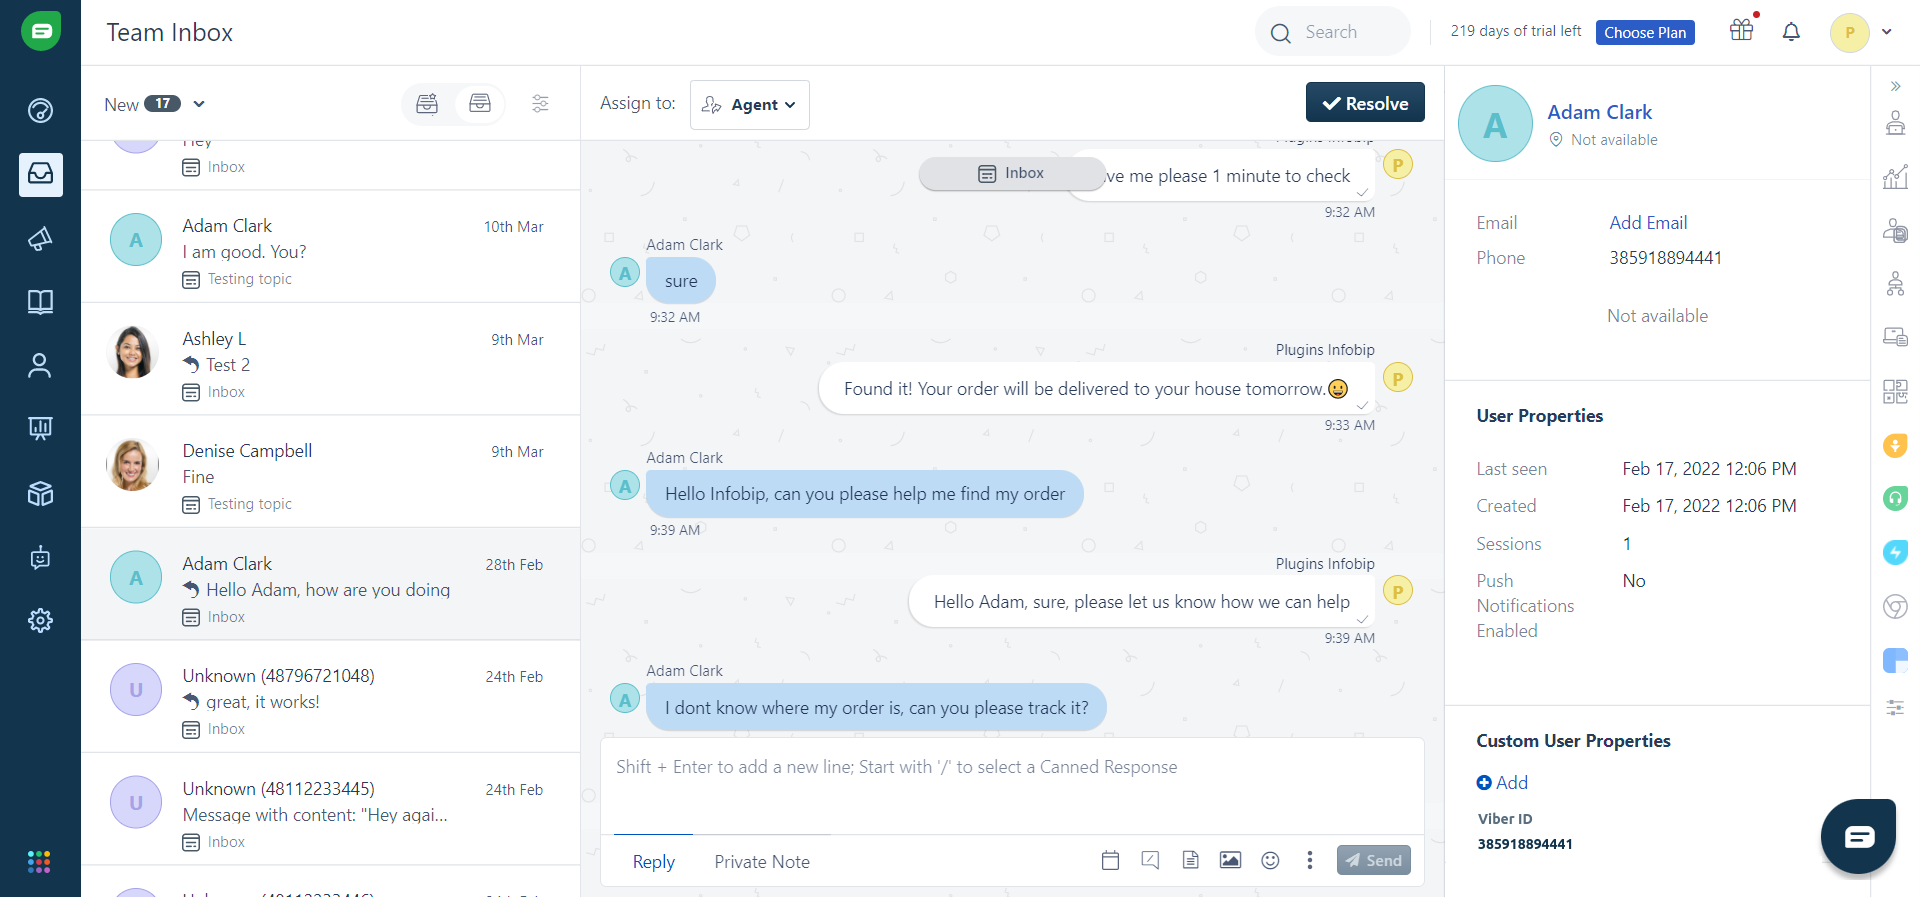Open the dashboard icon in left sidebar
Screen dimensions: 1920x897
coord(40,110)
